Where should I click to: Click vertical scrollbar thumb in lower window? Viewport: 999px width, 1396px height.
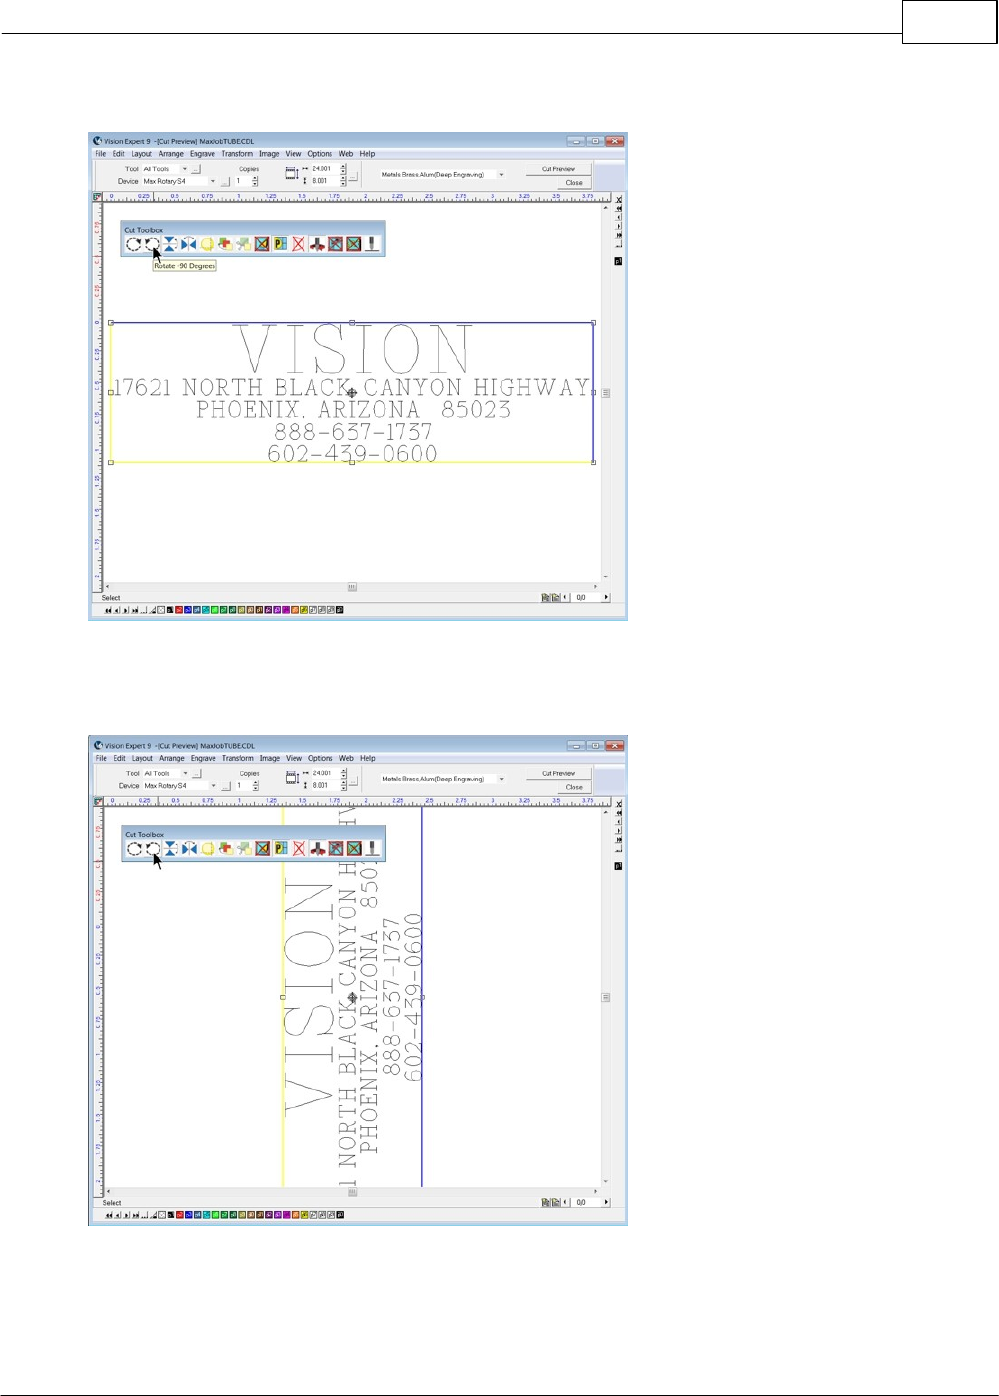(605, 997)
